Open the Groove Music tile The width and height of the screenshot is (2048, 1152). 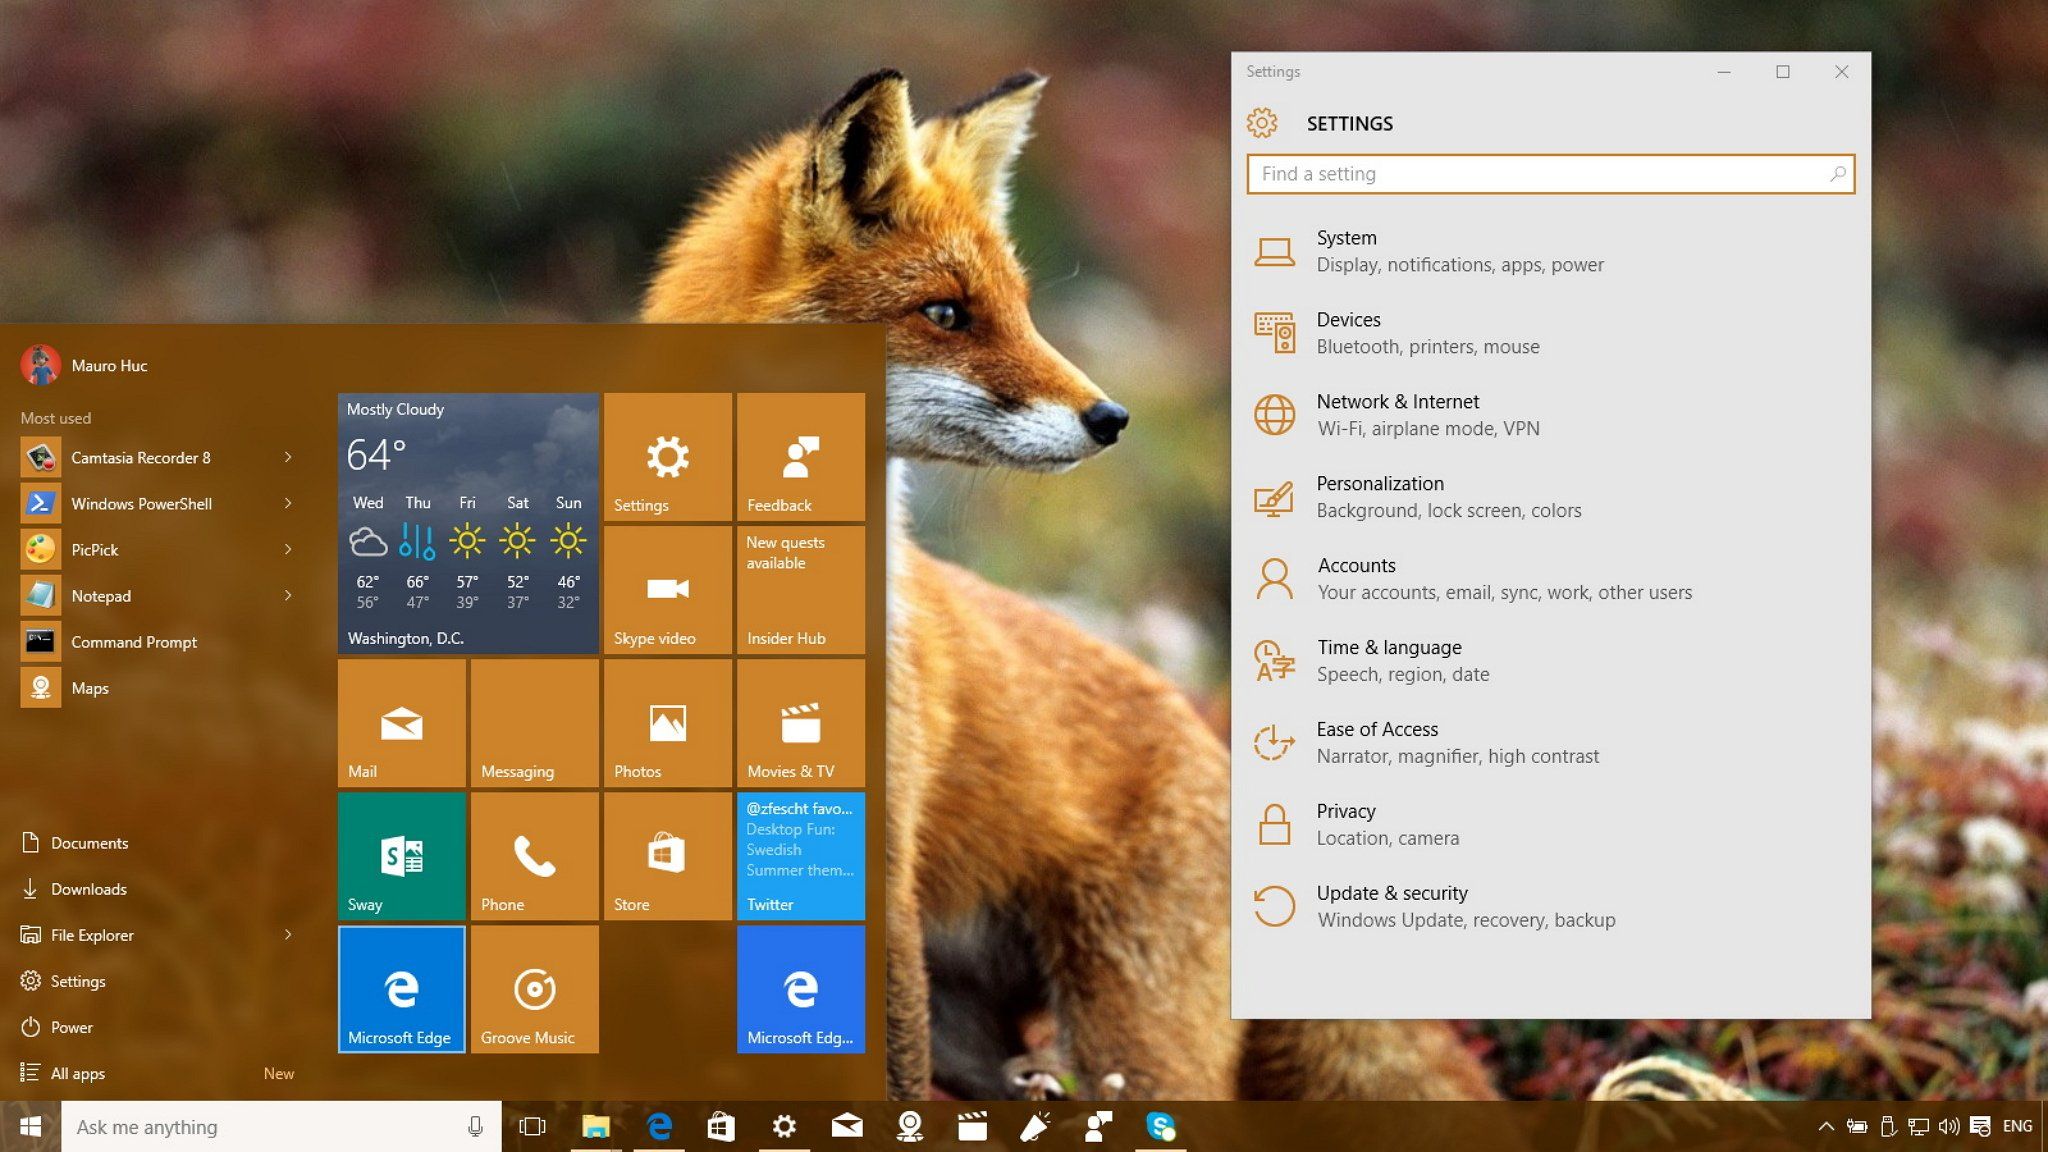point(534,989)
